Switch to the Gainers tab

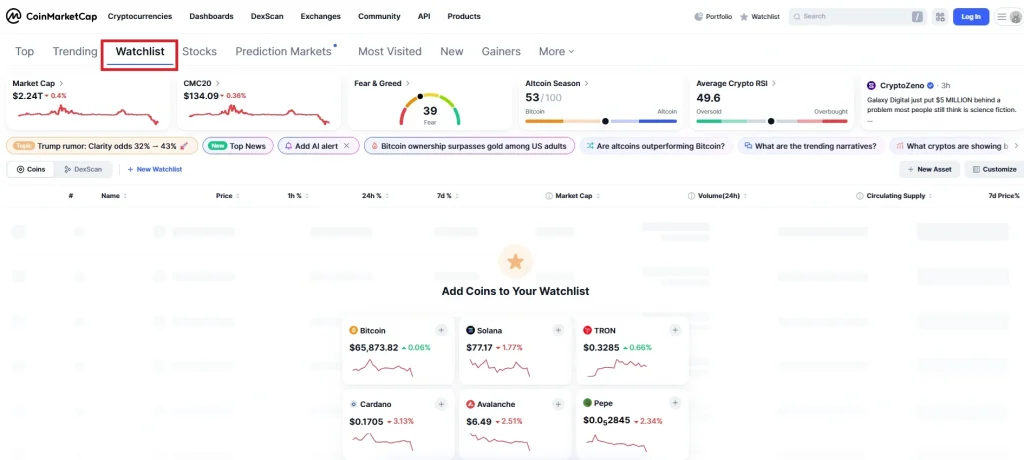[x=501, y=52]
